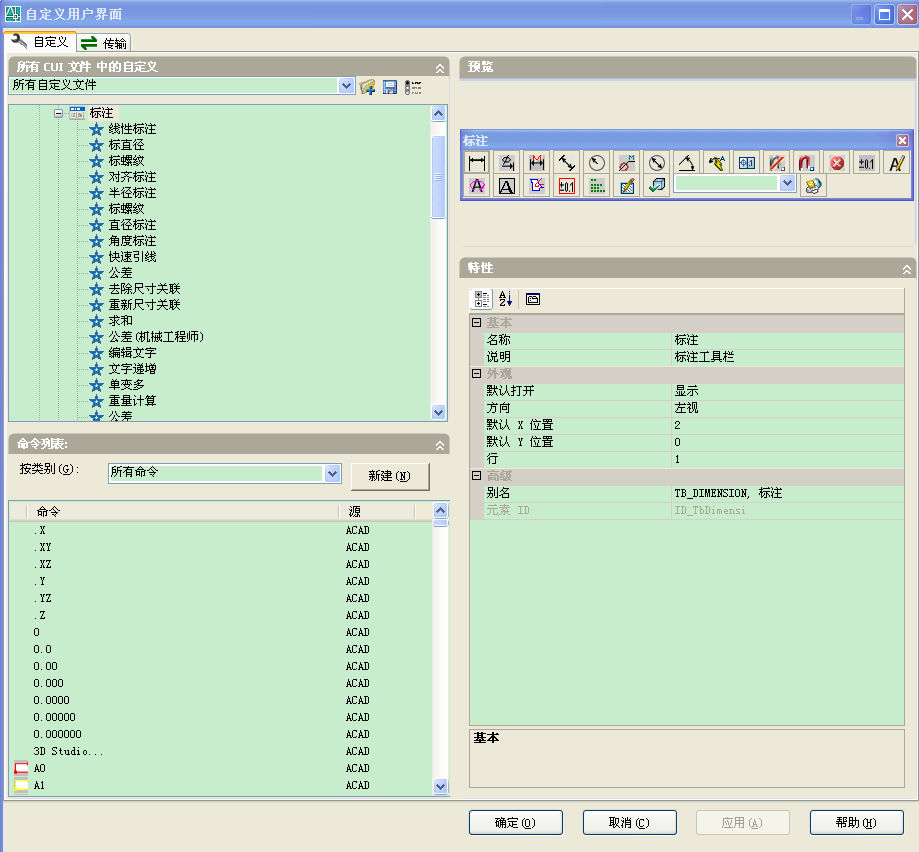919x852 pixels.
Task: Click the thread dimension icon with red M
Action: tap(537, 162)
